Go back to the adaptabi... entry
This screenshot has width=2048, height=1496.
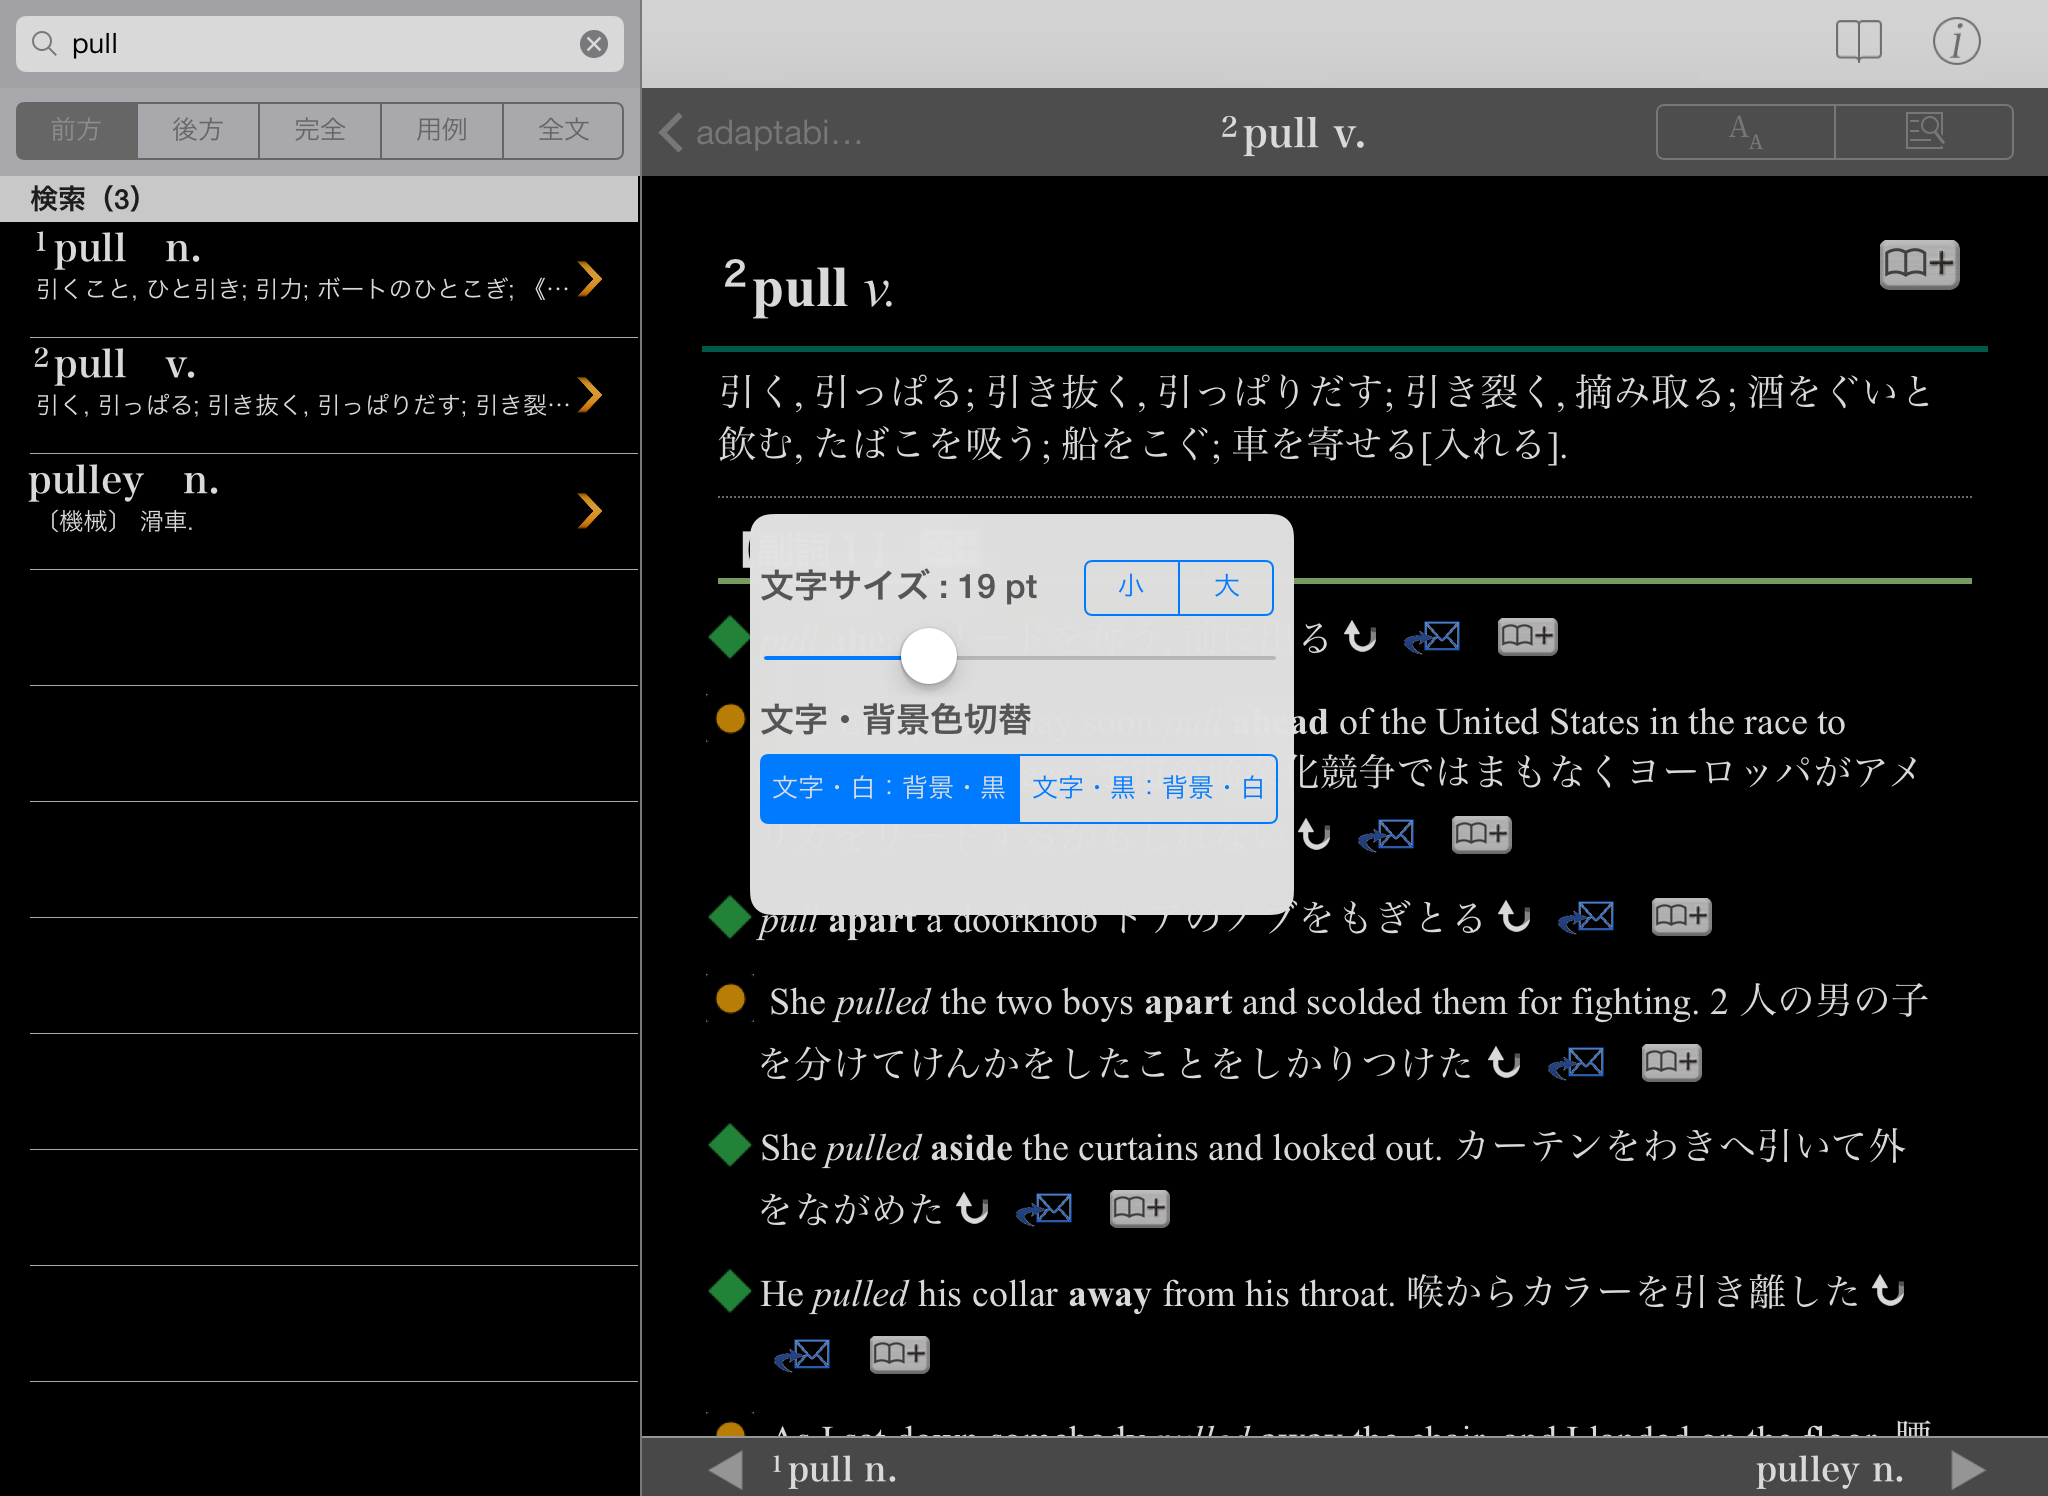click(x=760, y=132)
